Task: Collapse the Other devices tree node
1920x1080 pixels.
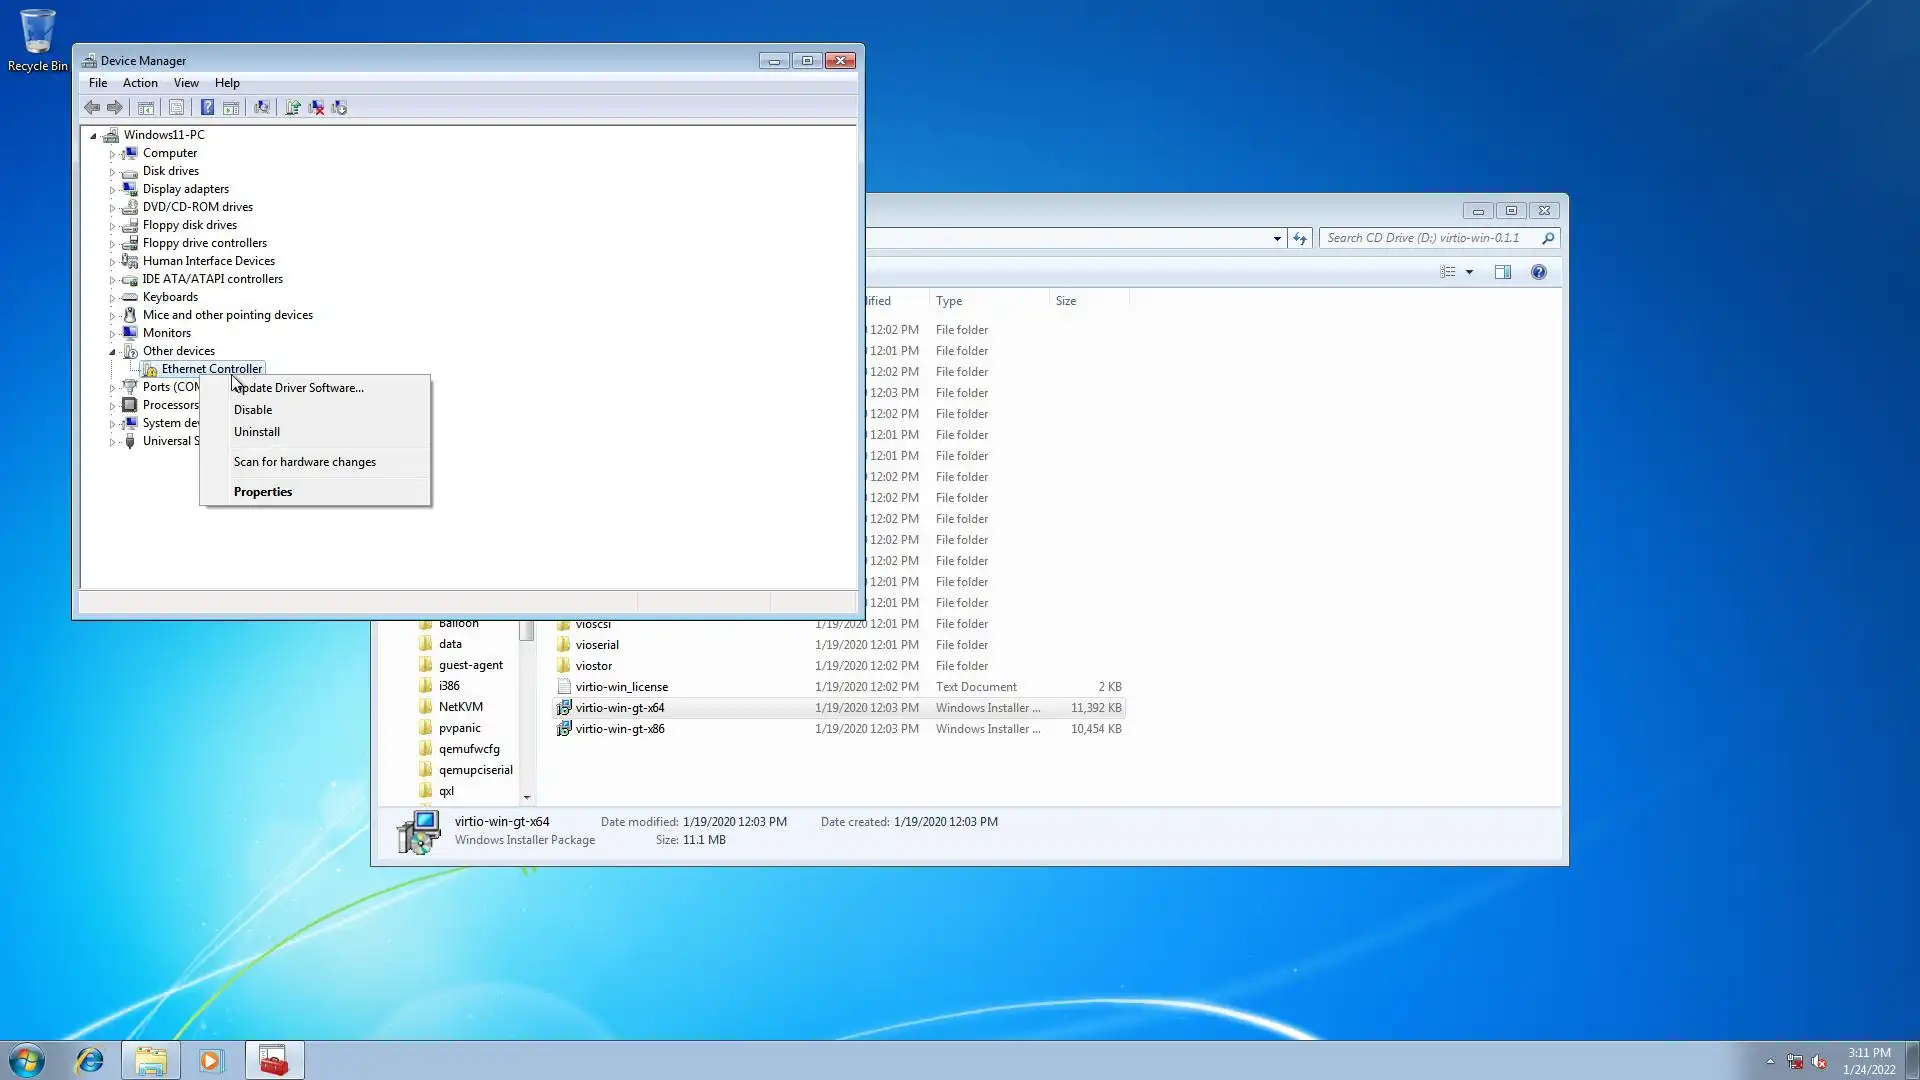Action: 112,351
